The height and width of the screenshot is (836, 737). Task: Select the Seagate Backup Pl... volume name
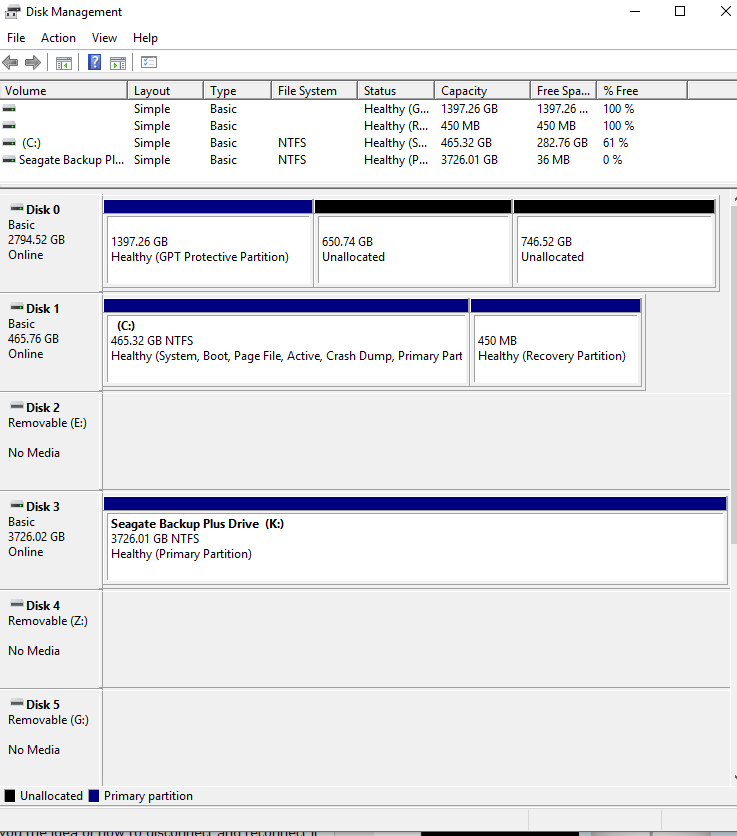pyautogui.click(x=71, y=160)
